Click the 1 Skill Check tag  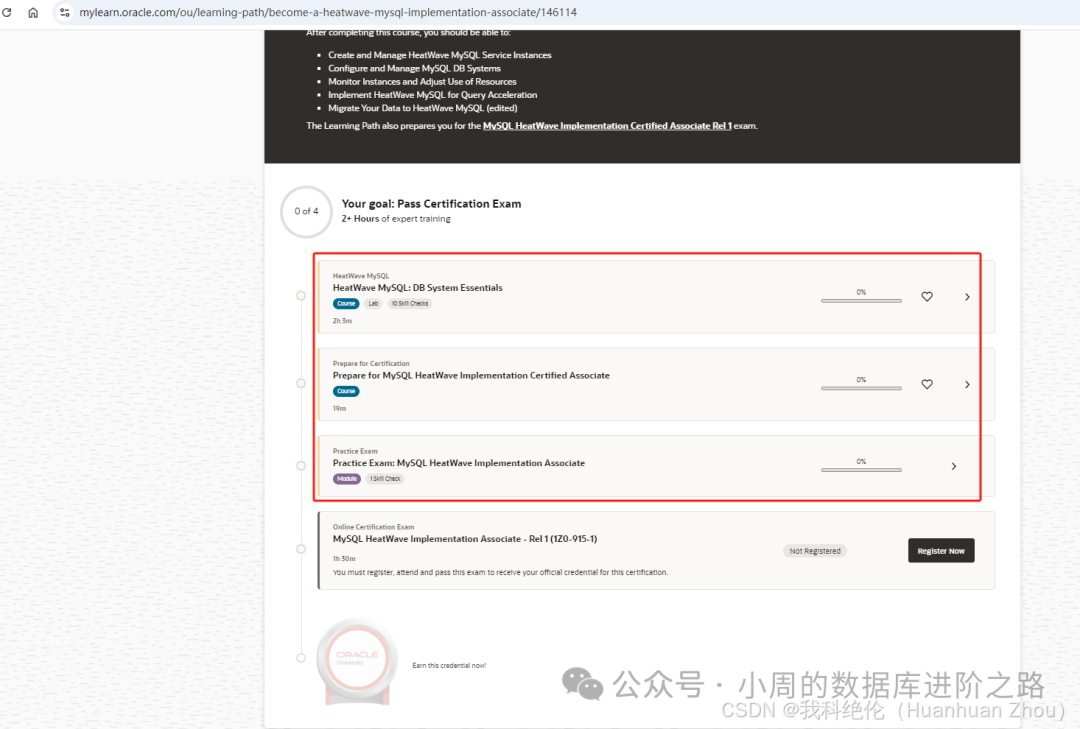(x=385, y=479)
